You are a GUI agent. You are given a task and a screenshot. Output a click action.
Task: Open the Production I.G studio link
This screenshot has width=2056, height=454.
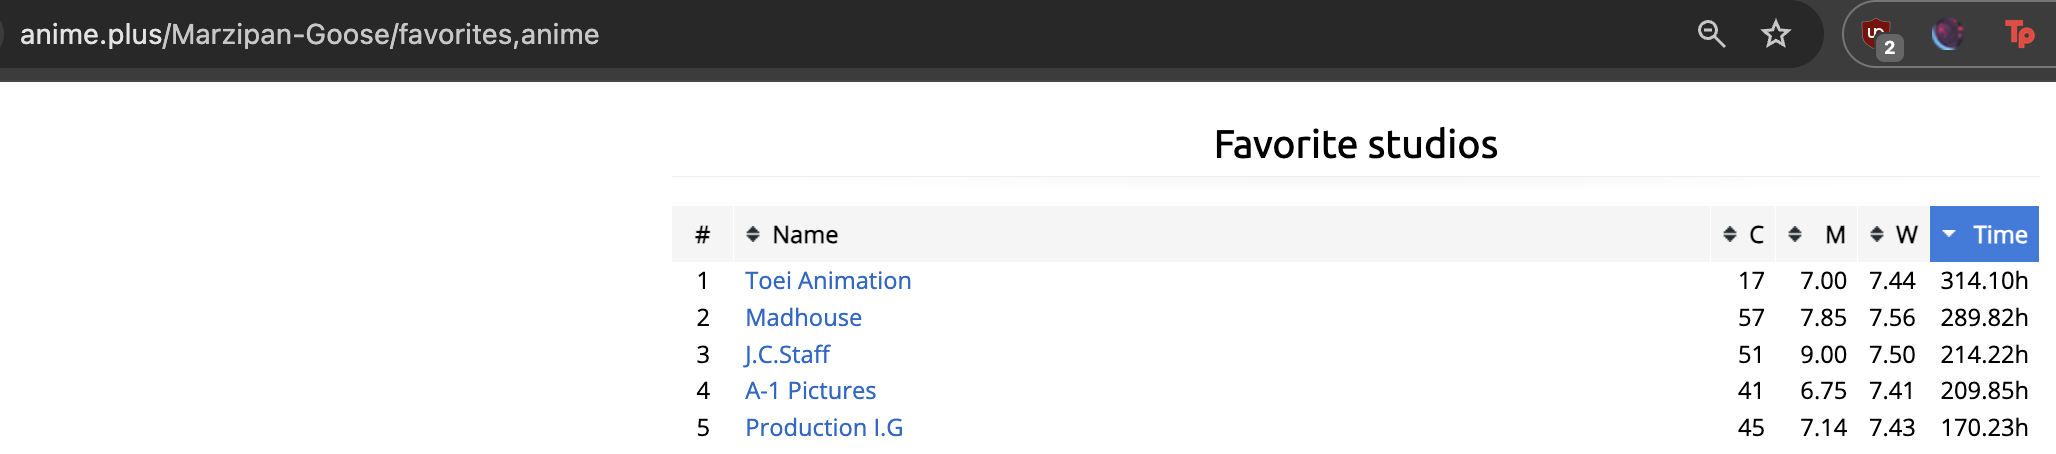[824, 428]
